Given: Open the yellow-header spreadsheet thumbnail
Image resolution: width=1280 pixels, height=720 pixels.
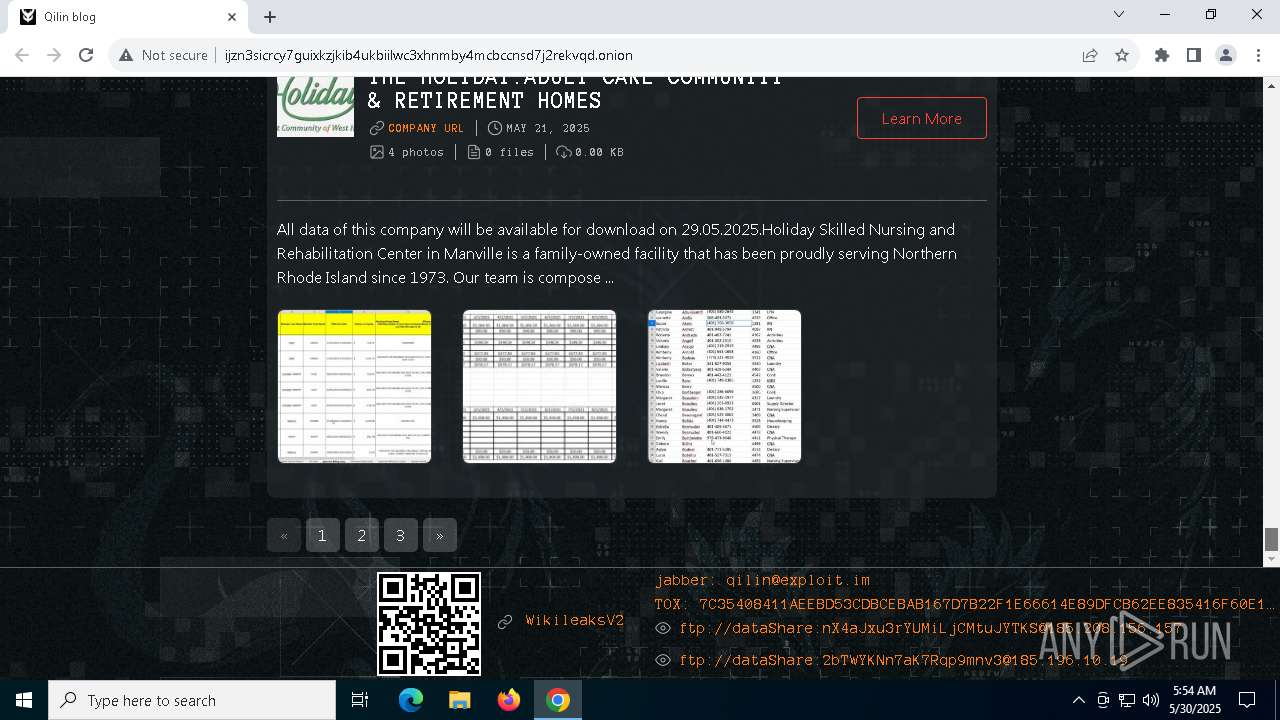Looking at the screenshot, I should click(x=354, y=386).
